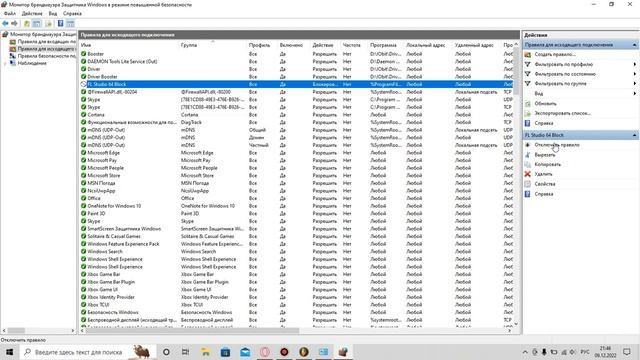640x360 pixels.
Task: Click the Export list toolbar icon
Action: point(48,24)
